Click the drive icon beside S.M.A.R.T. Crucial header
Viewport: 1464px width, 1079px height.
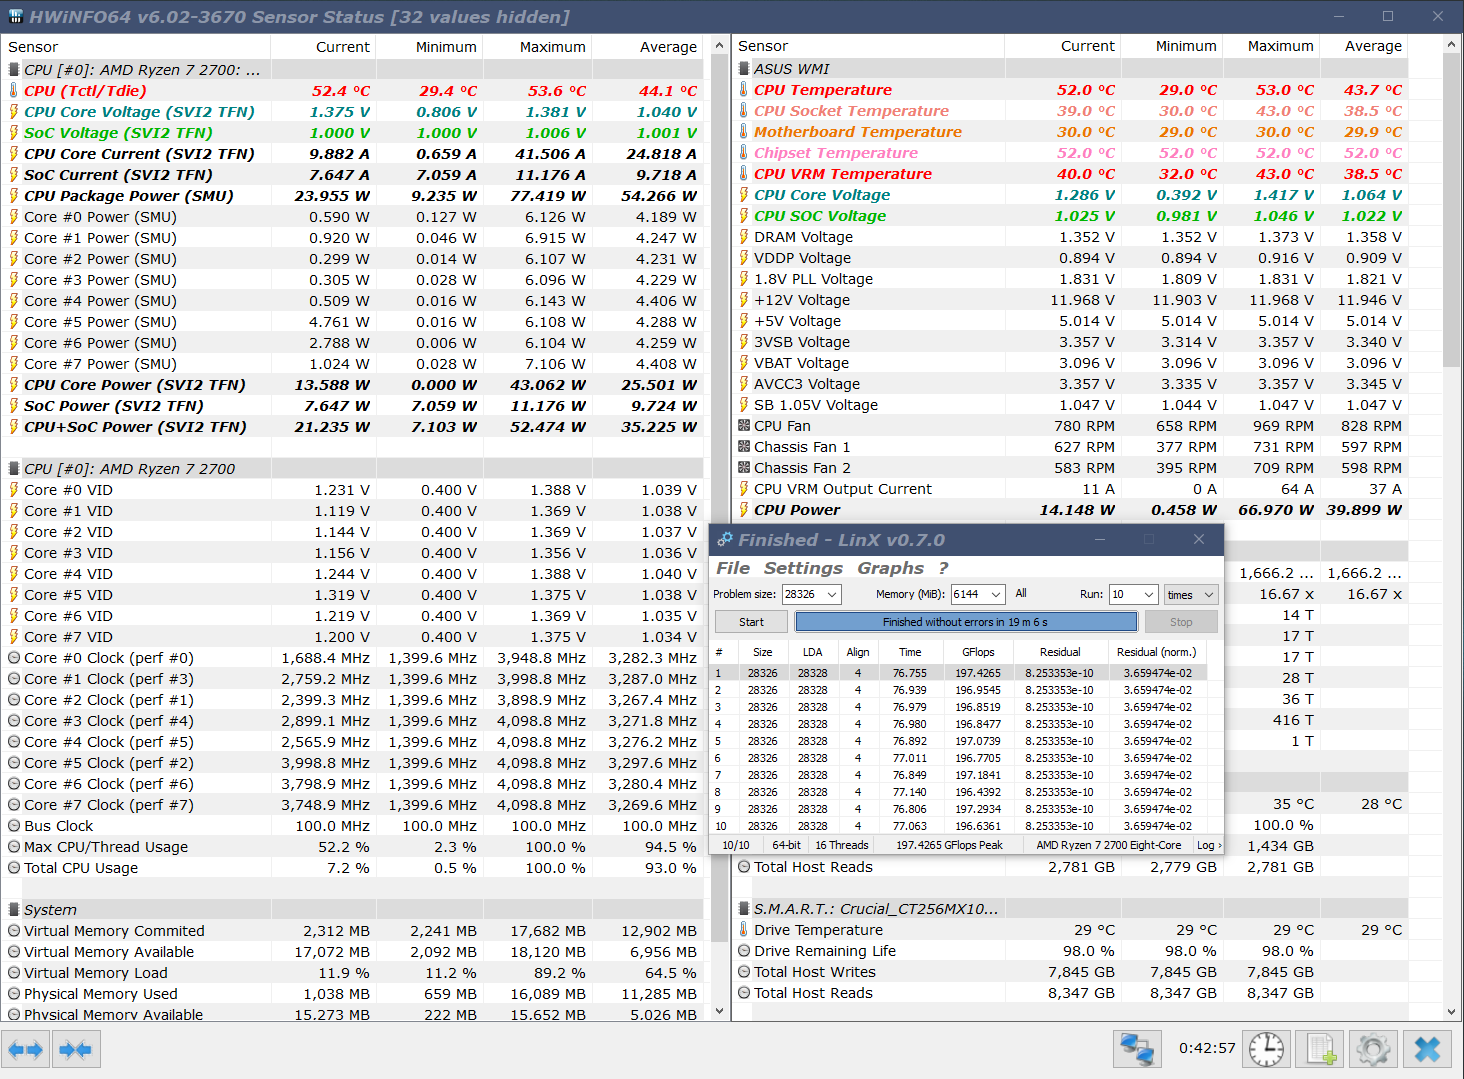pos(744,909)
